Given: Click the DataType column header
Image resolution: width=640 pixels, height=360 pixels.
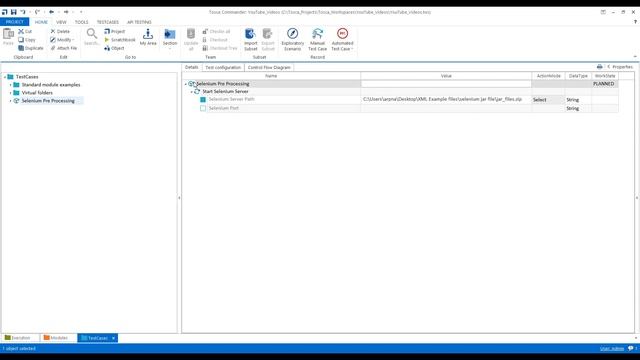Looking at the screenshot, I should point(578,76).
